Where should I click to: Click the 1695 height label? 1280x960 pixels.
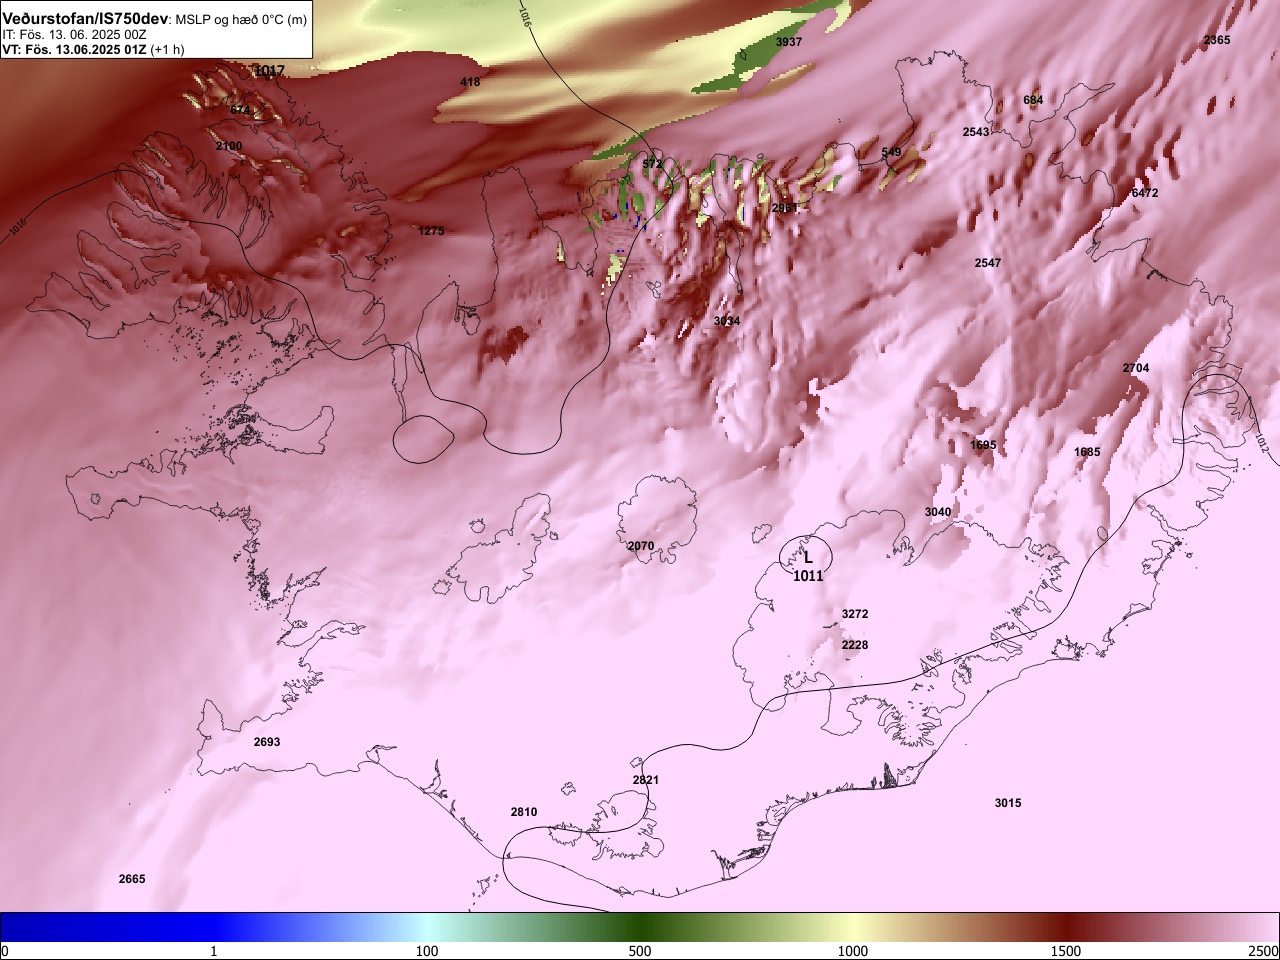click(983, 445)
